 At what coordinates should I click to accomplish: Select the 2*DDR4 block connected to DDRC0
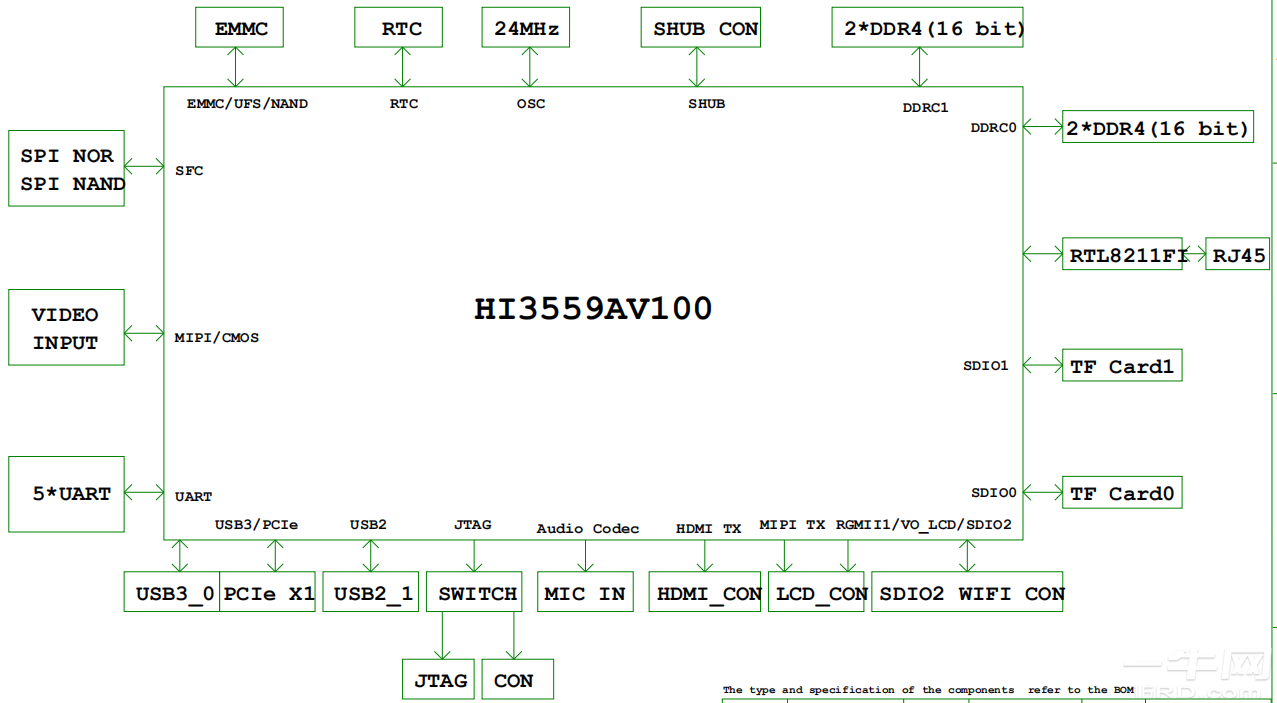pyautogui.click(x=1157, y=127)
